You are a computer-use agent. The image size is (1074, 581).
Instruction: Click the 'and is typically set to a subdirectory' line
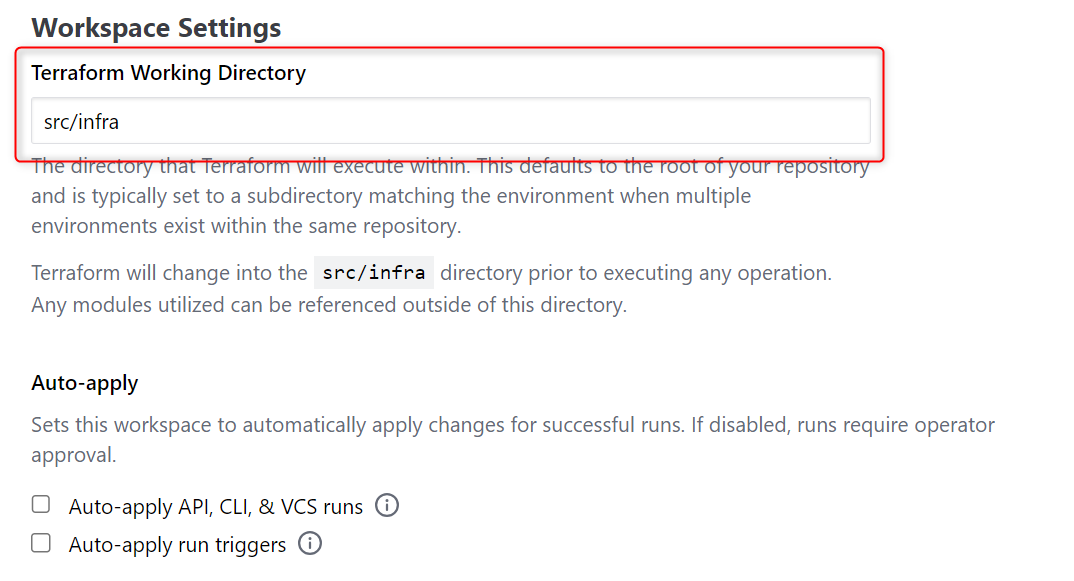pos(390,196)
